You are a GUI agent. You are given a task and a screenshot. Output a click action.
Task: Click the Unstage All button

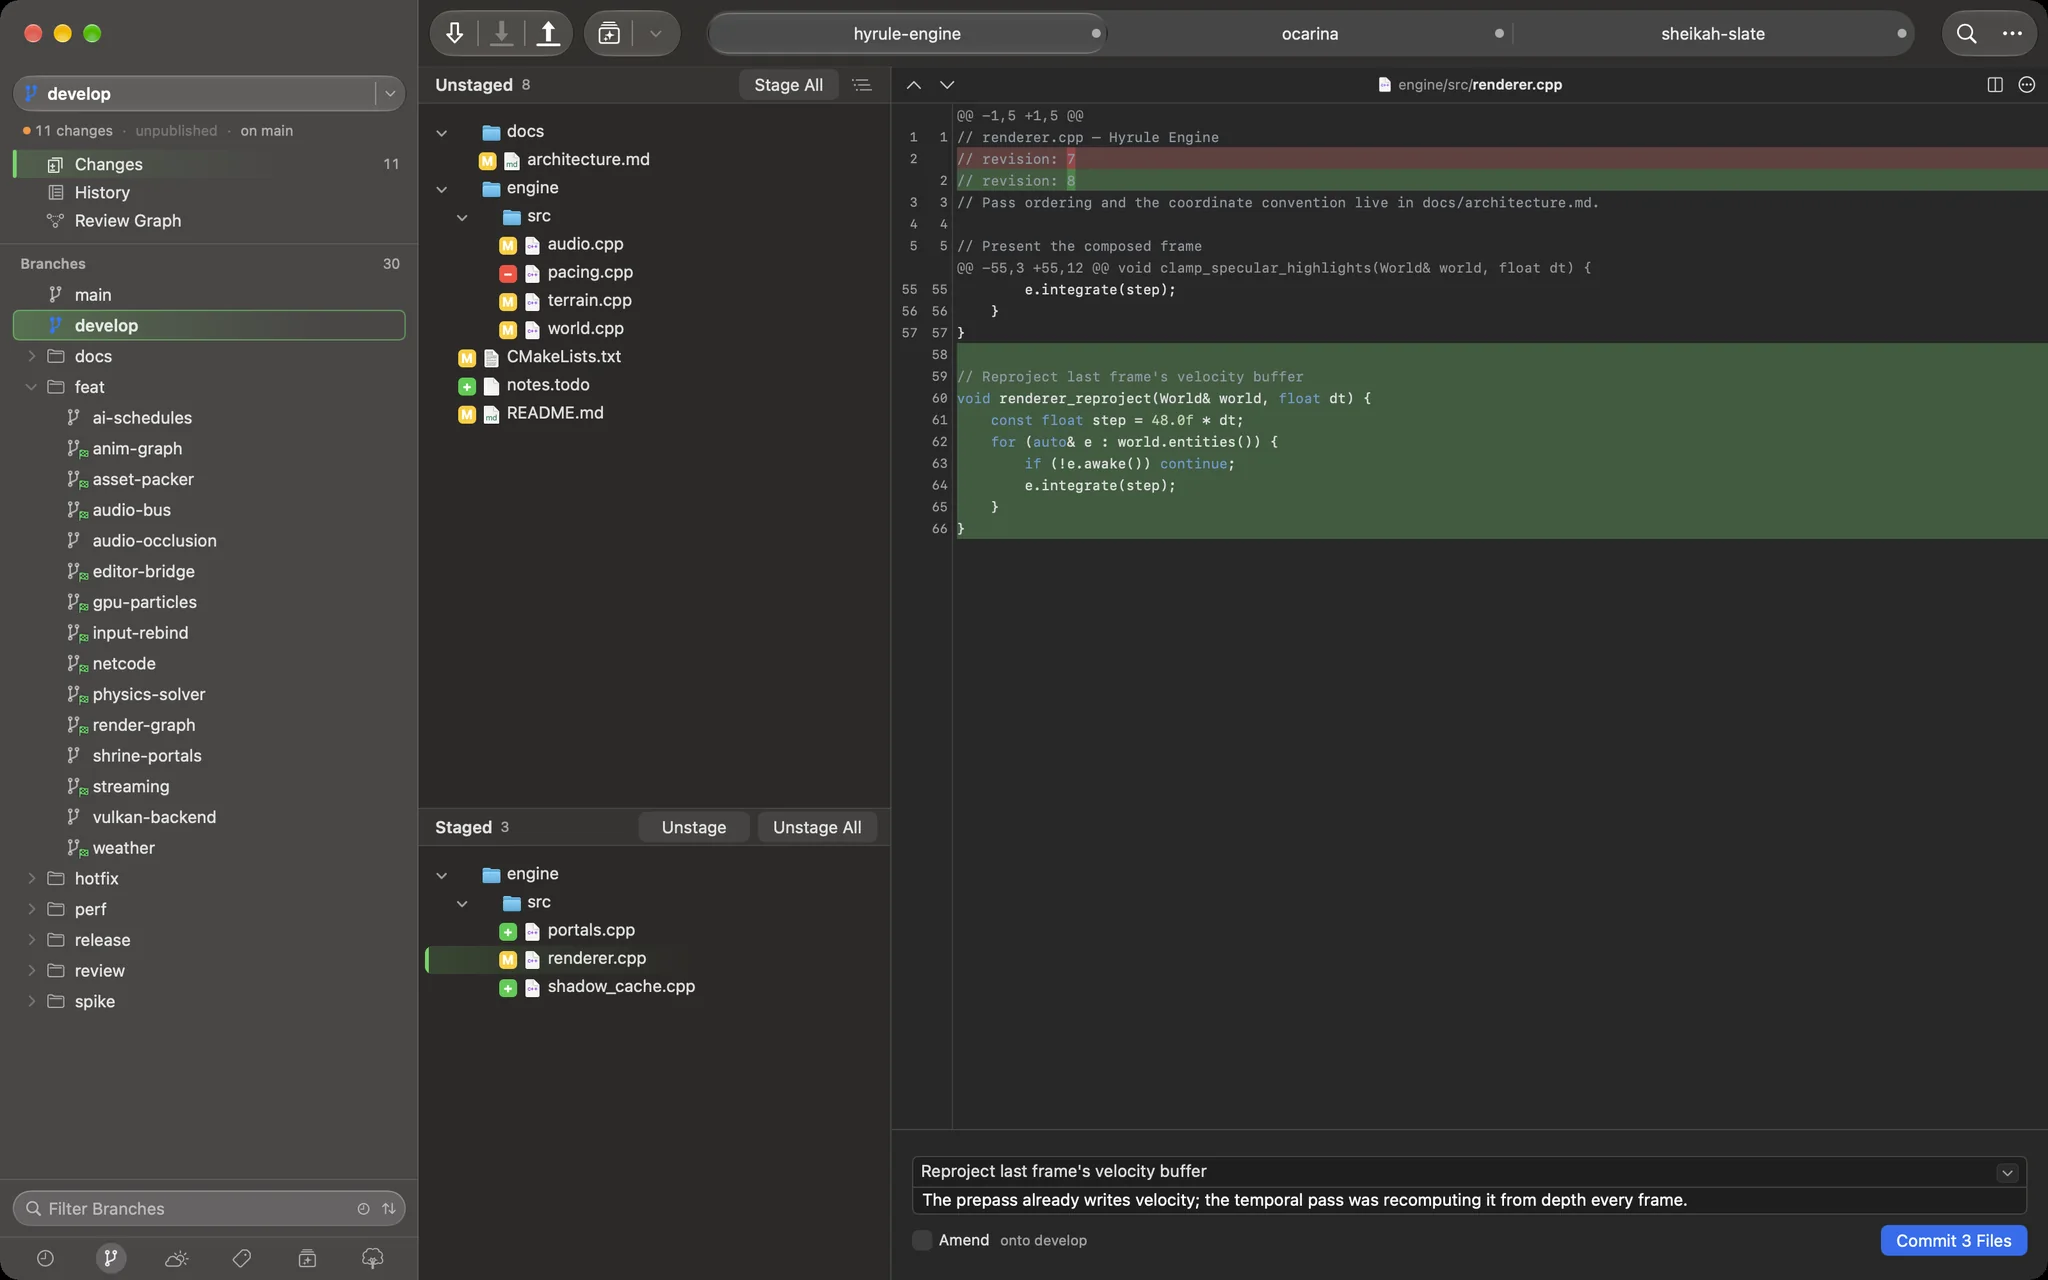pyautogui.click(x=817, y=827)
